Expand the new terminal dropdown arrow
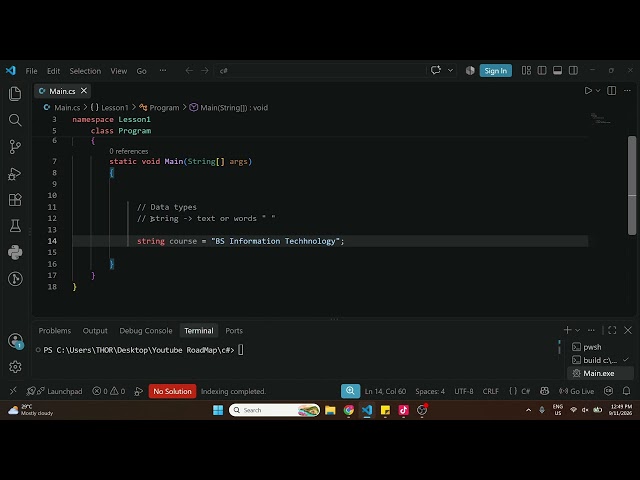640x480 pixels. 577,330
